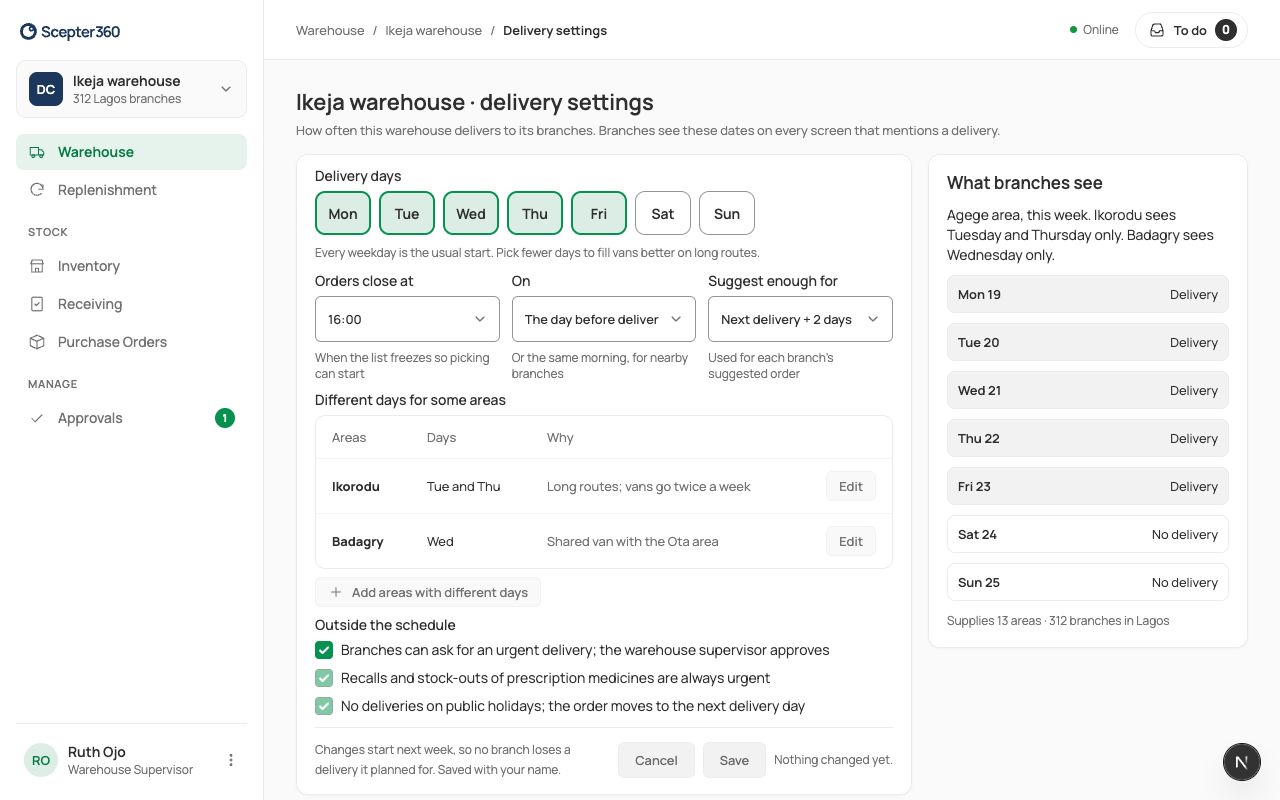Open the user menu three-dot icon

[x=231, y=760]
